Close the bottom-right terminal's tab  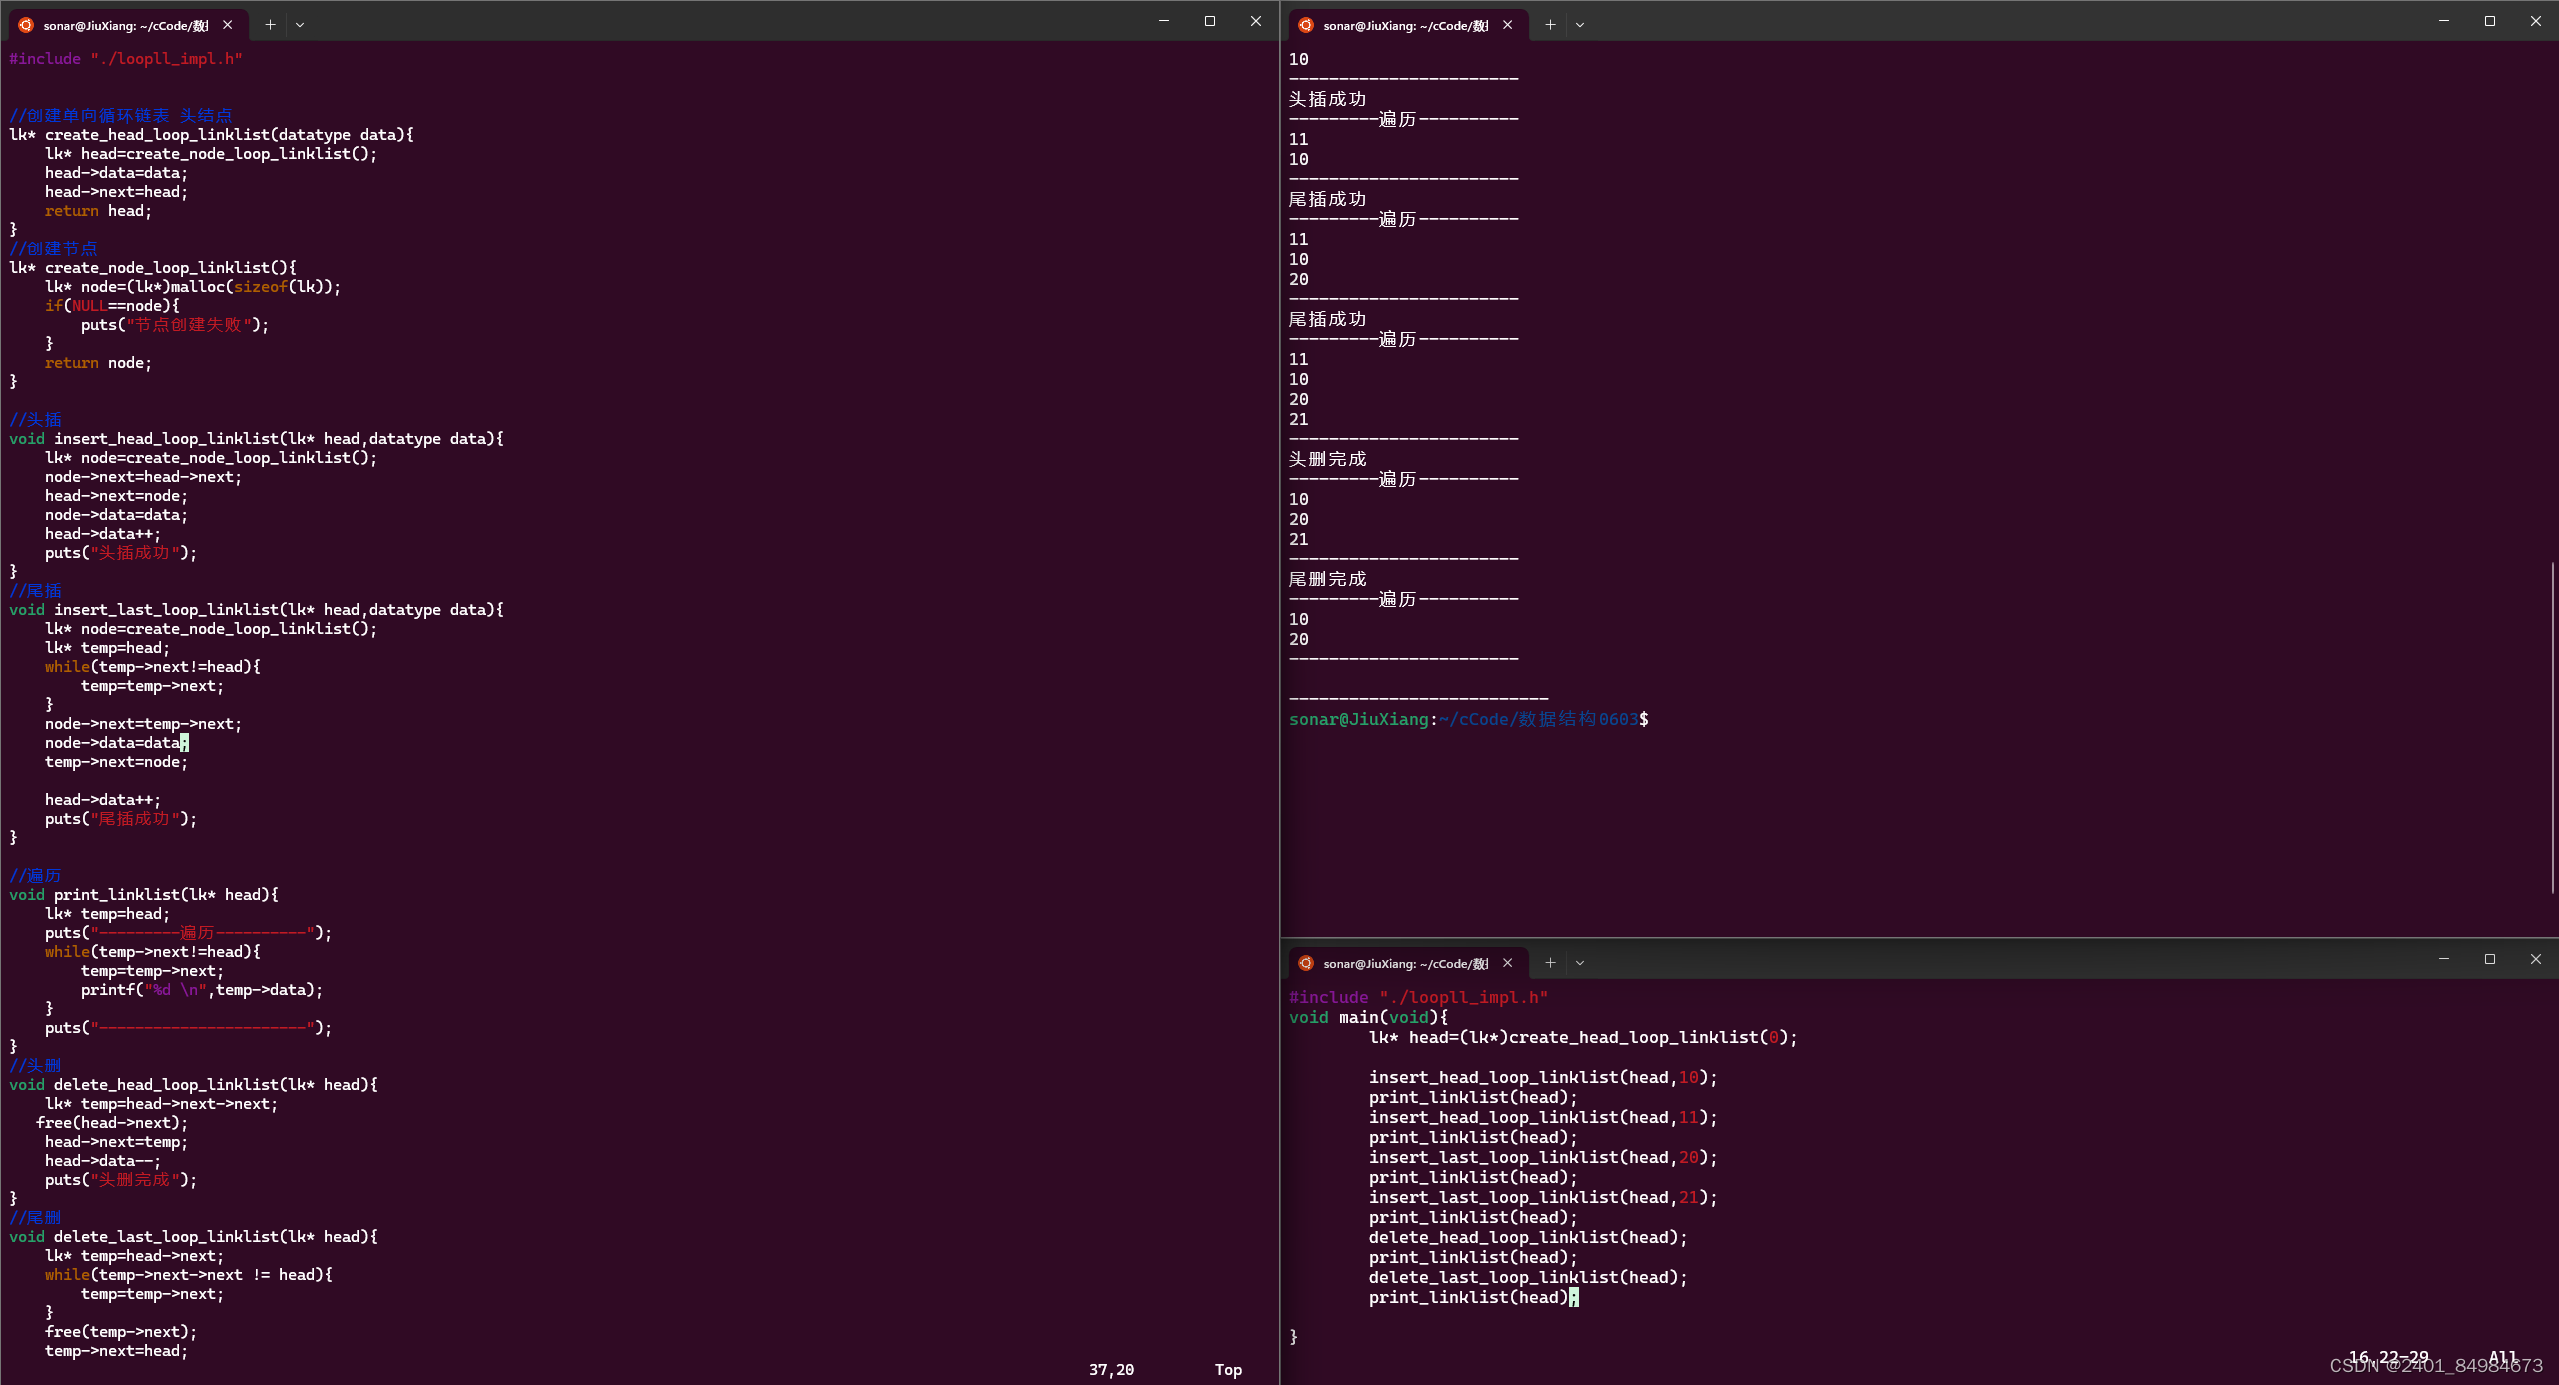(1508, 963)
